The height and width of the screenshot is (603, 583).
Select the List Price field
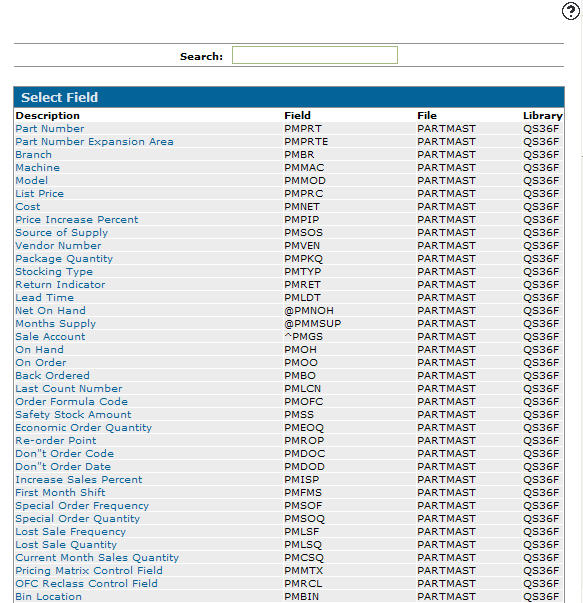pyautogui.click(x=40, y=193)
